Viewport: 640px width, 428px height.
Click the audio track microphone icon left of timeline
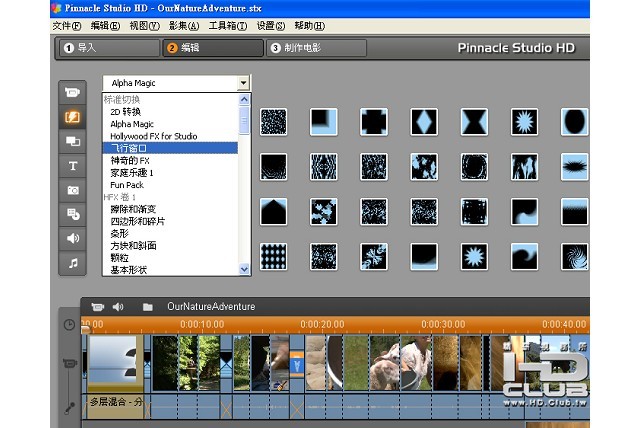[x=69, y=408]
